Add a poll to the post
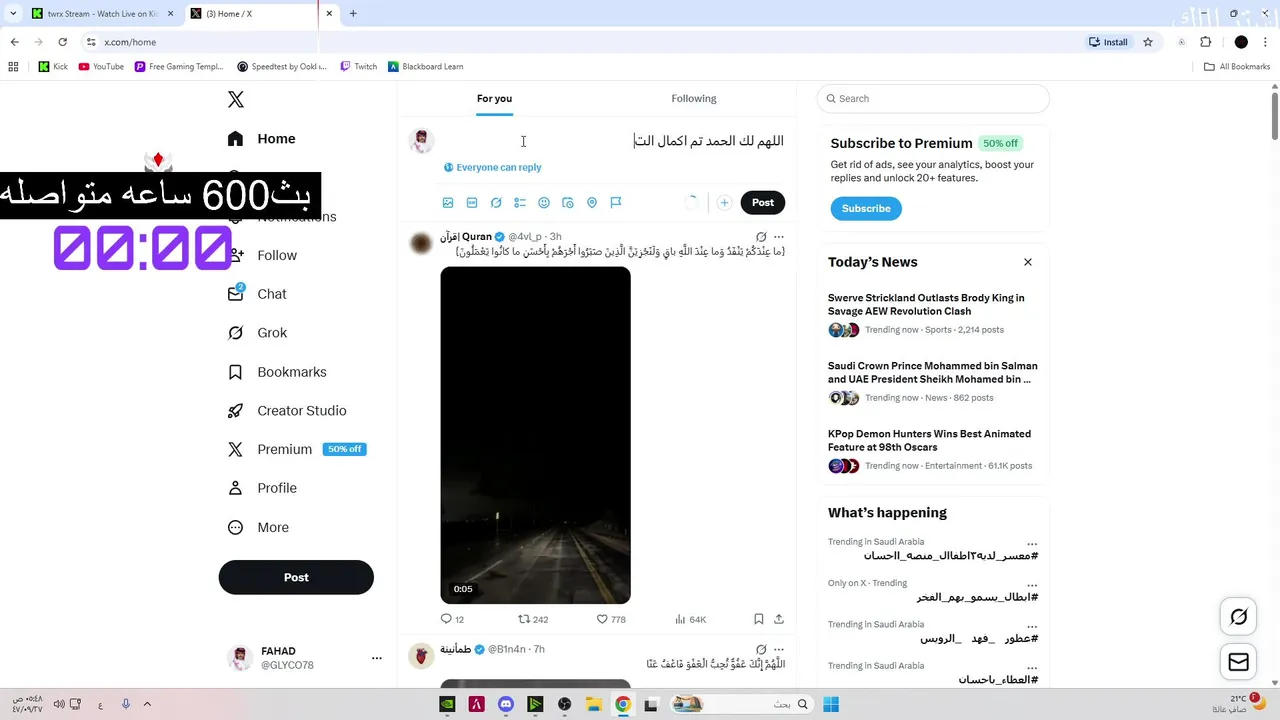The image size is (1280, 720). tap(520, 202)
